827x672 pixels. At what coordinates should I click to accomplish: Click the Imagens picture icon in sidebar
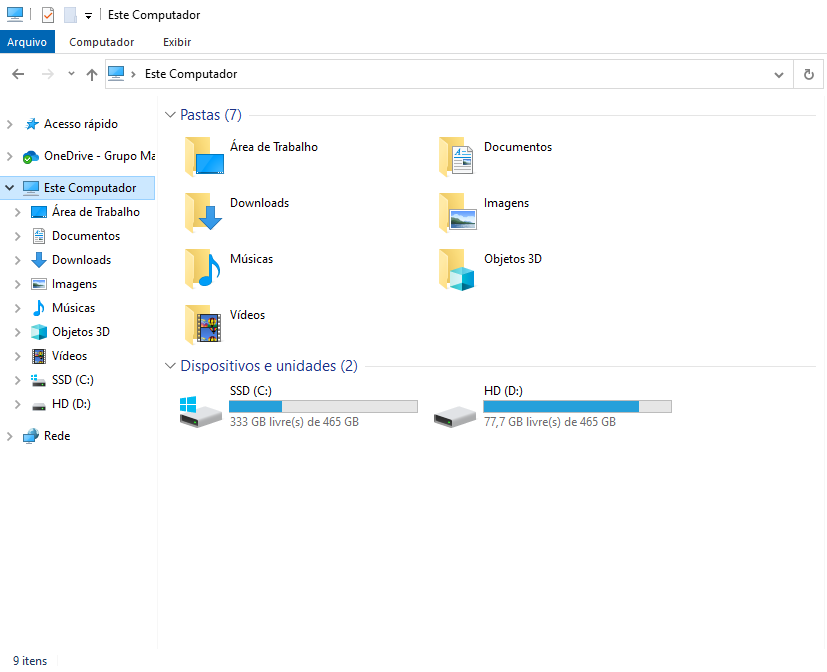point(39,284)
